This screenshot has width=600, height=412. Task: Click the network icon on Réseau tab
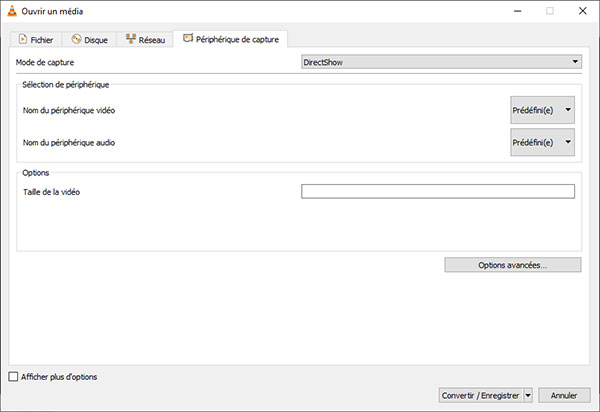130,39
